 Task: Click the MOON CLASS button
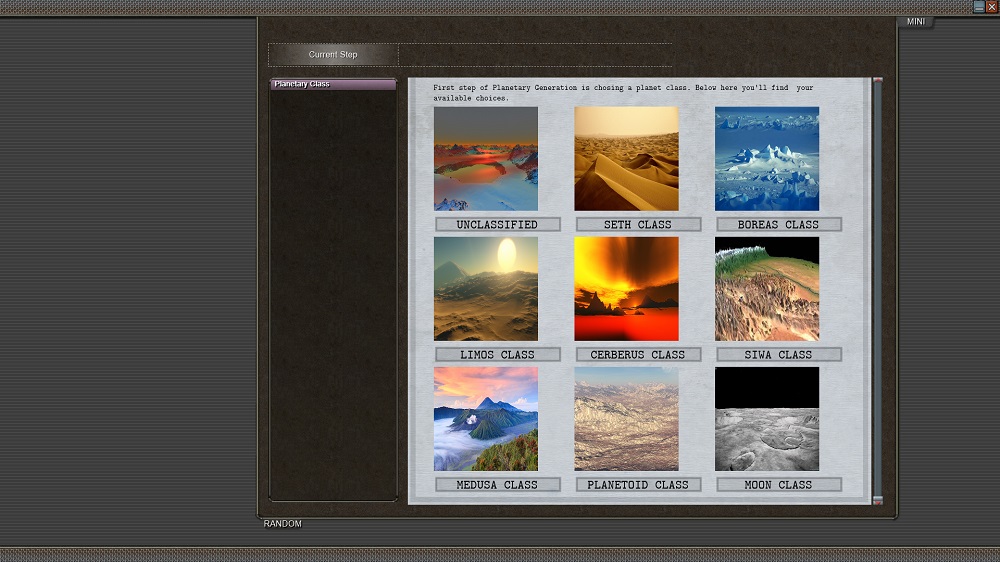click(779, 485)
